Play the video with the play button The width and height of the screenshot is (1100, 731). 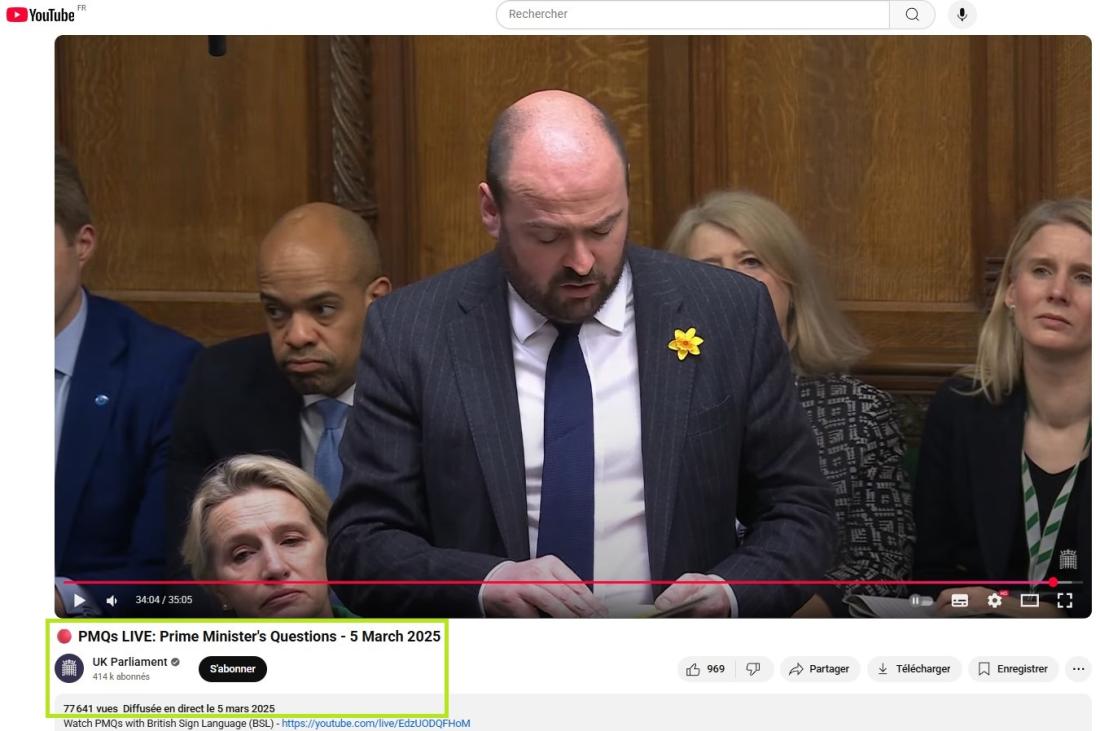tap(80, 600)
